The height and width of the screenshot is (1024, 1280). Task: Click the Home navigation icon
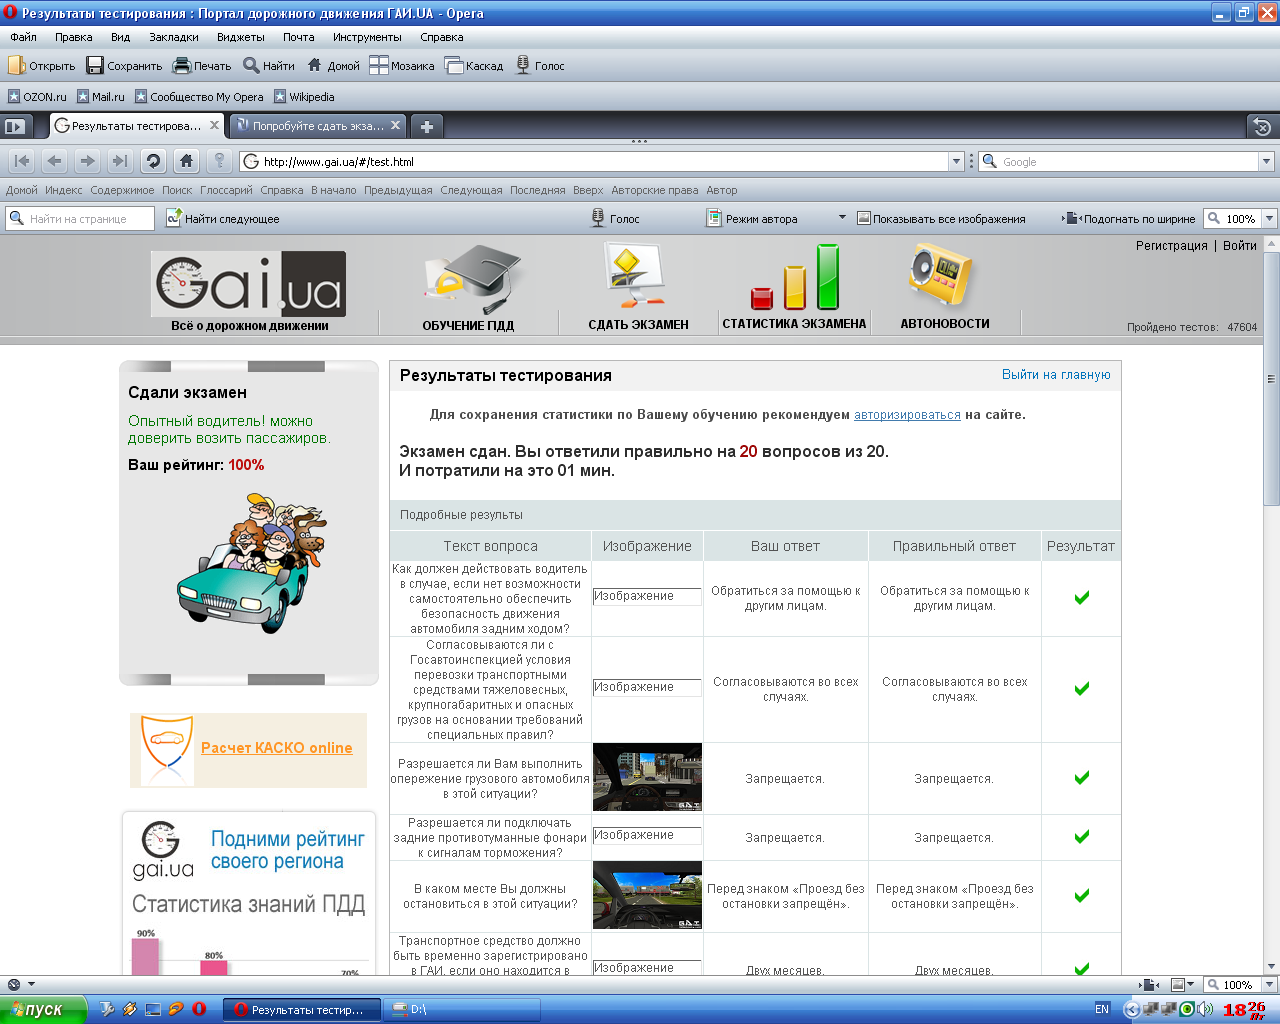(x=186, y=161)
